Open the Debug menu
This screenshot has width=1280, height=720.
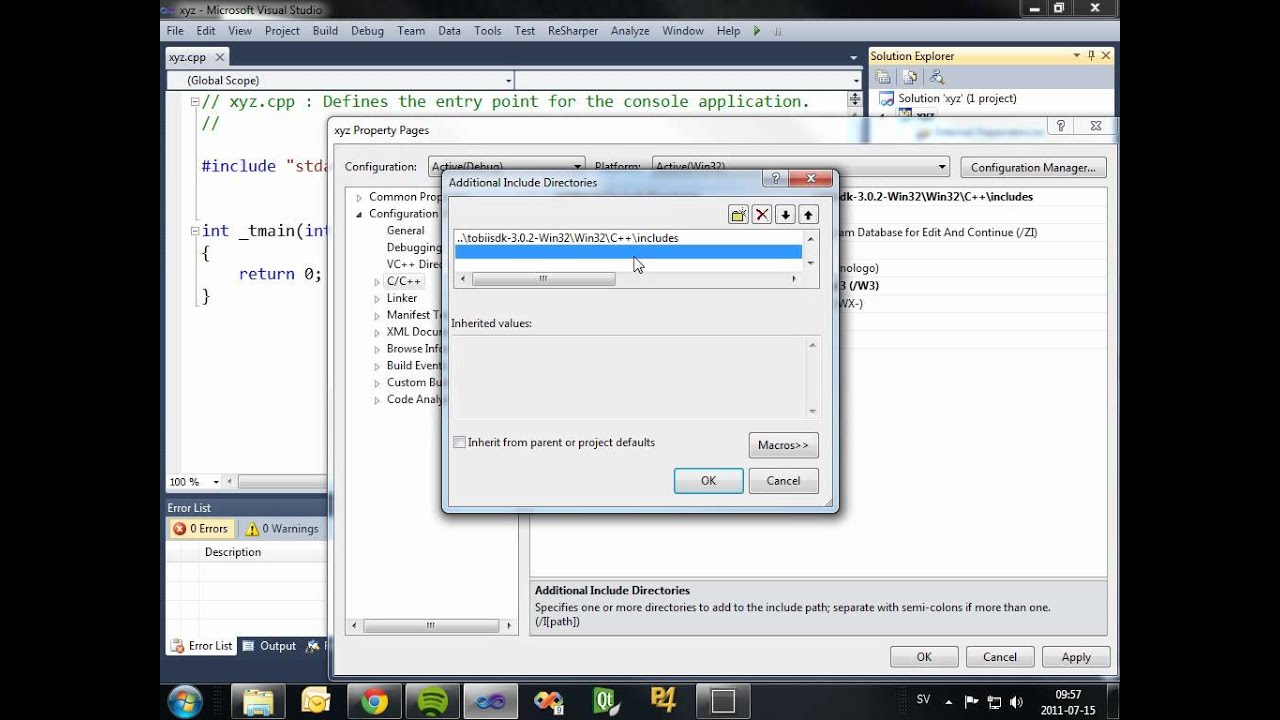tap(367, 31)
